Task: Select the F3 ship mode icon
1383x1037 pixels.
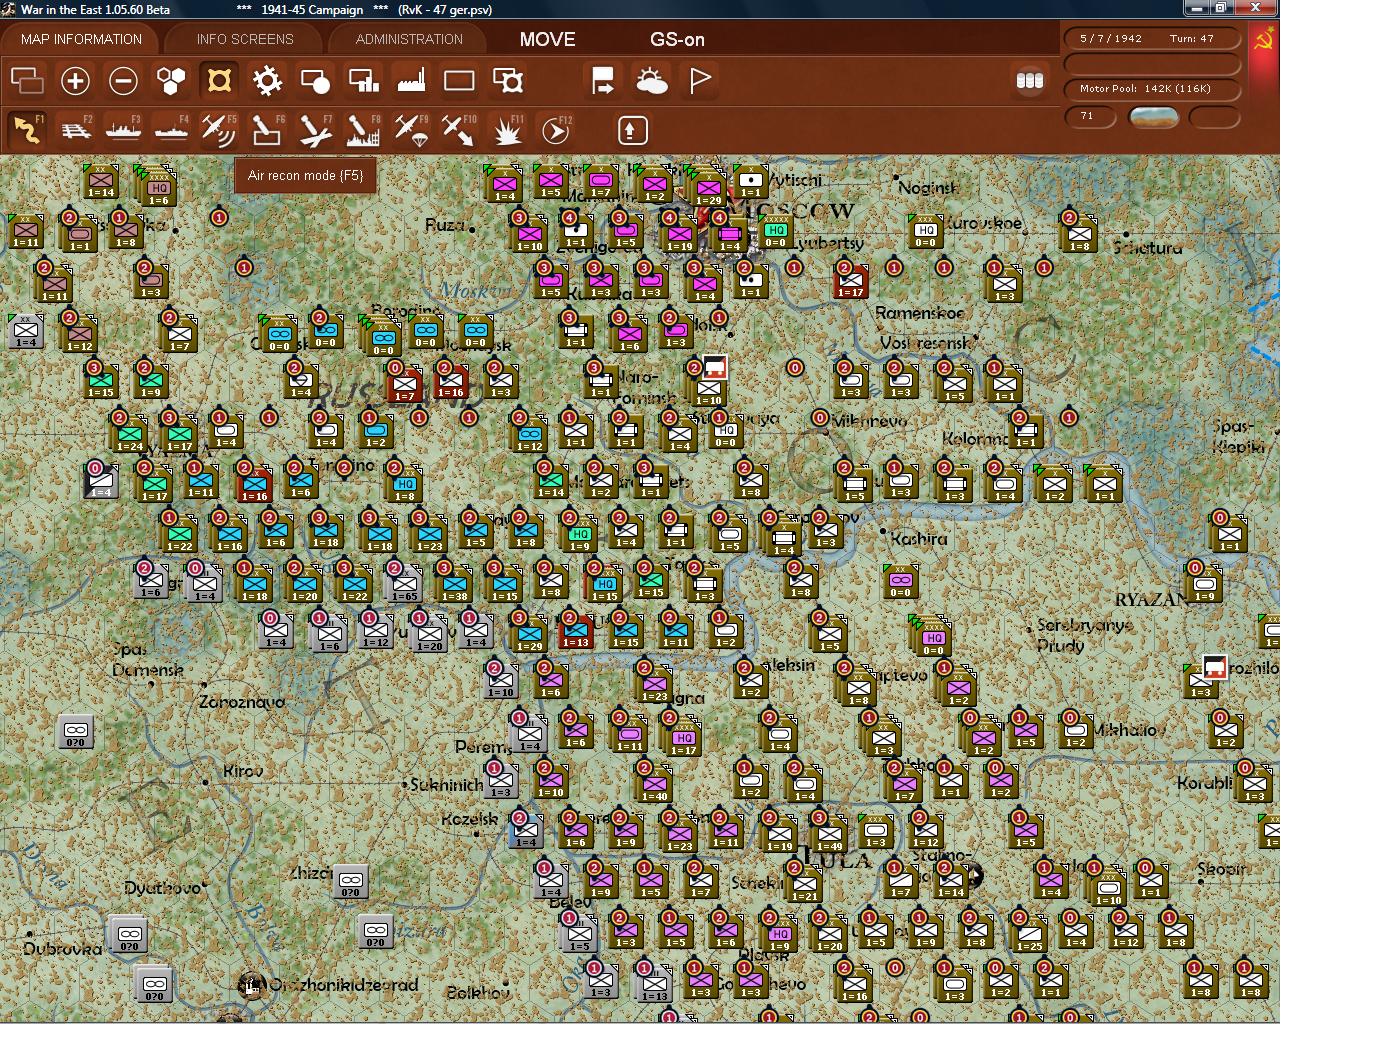Action: point(123,130)
